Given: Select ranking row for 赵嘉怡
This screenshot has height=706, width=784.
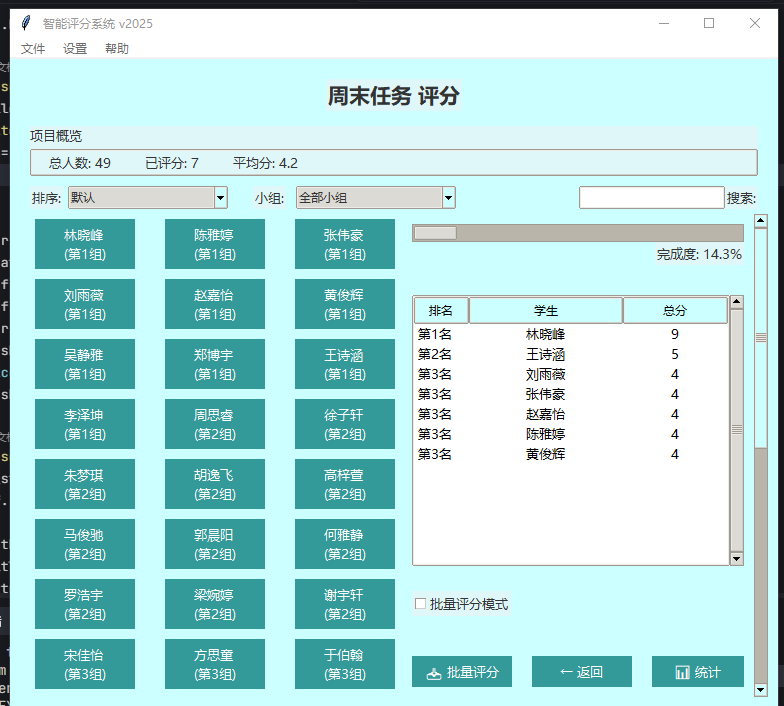Looking at the screenshot, I should click(x=571, y=414).
